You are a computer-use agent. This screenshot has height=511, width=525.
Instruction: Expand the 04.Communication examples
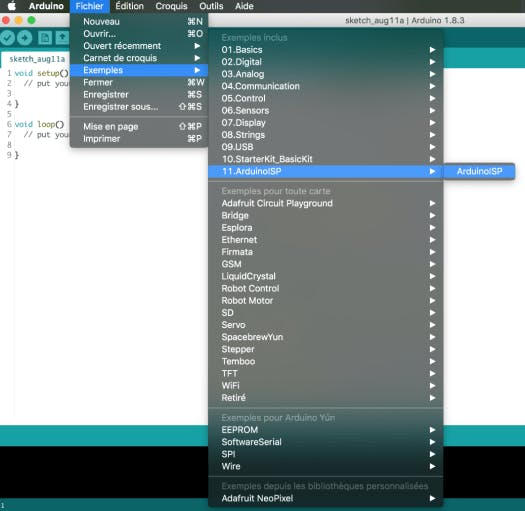(x=325, y=86)
